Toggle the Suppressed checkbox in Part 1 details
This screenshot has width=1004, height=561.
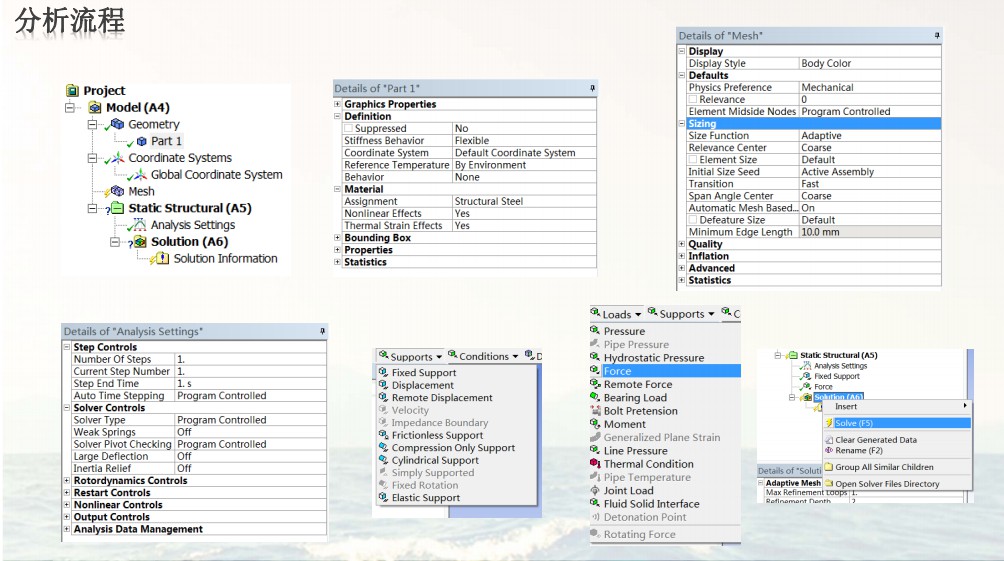(349, 129)
